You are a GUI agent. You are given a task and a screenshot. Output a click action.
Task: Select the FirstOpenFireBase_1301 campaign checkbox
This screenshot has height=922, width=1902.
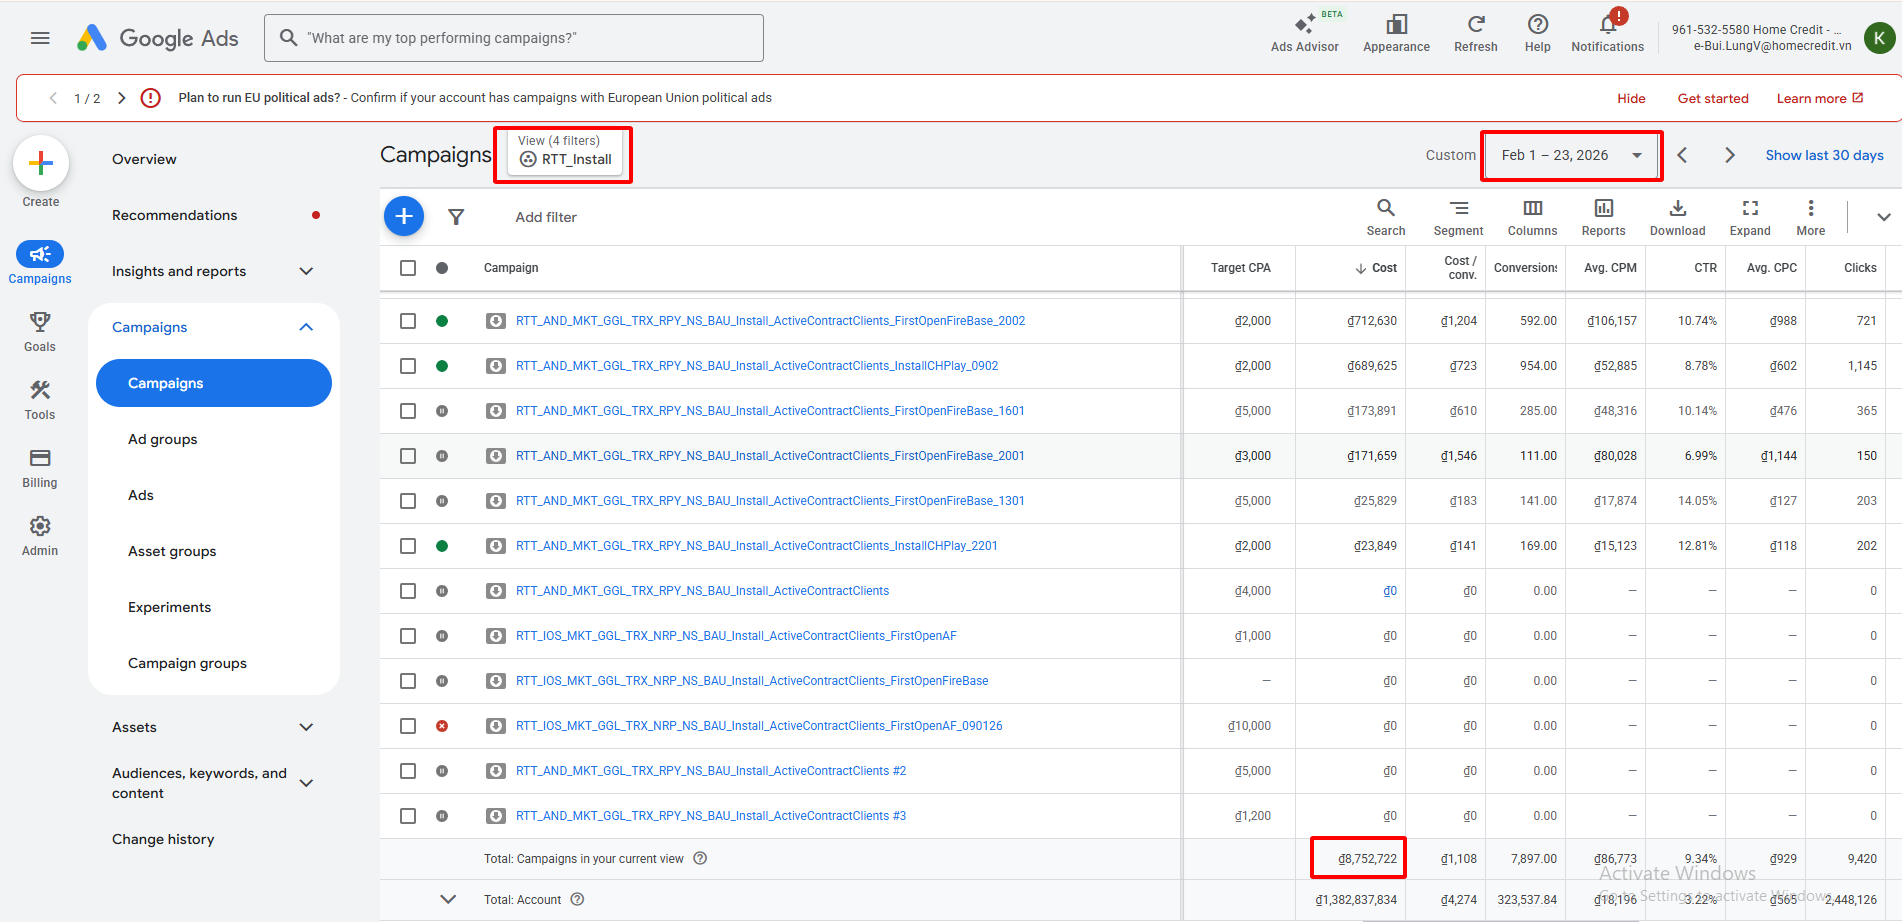coord(408,501)
